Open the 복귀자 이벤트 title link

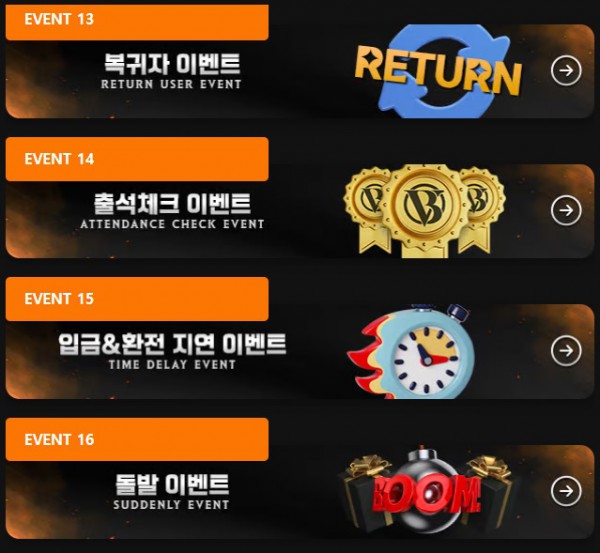(172, 64)
